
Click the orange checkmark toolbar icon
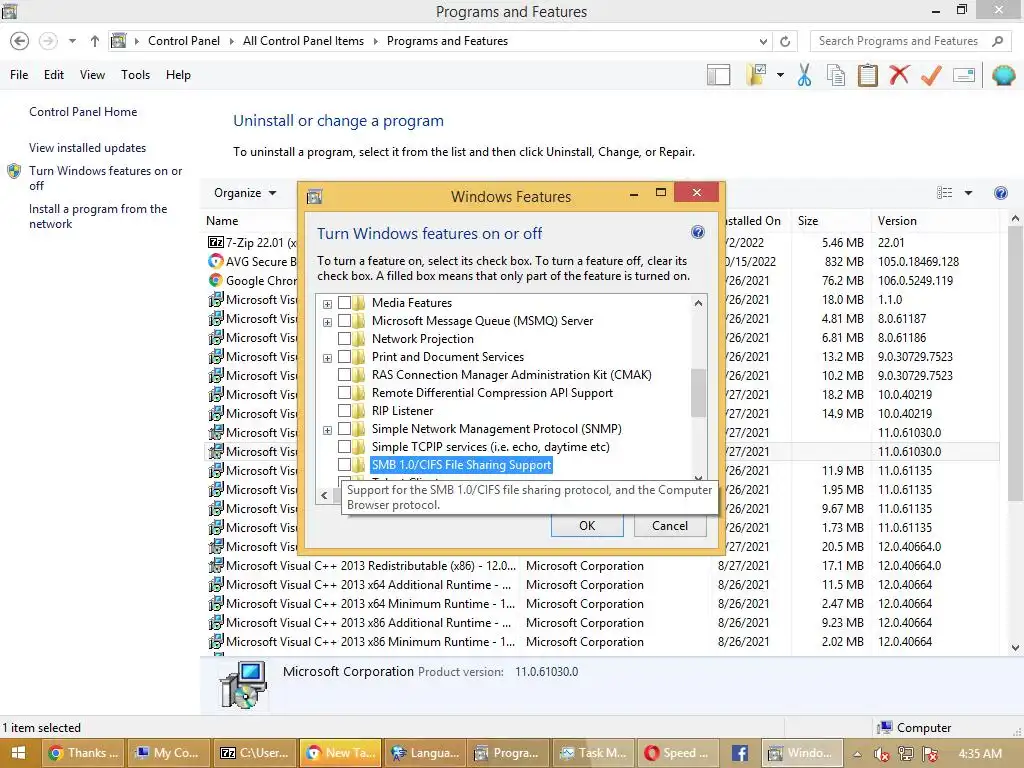click(931, 75)
